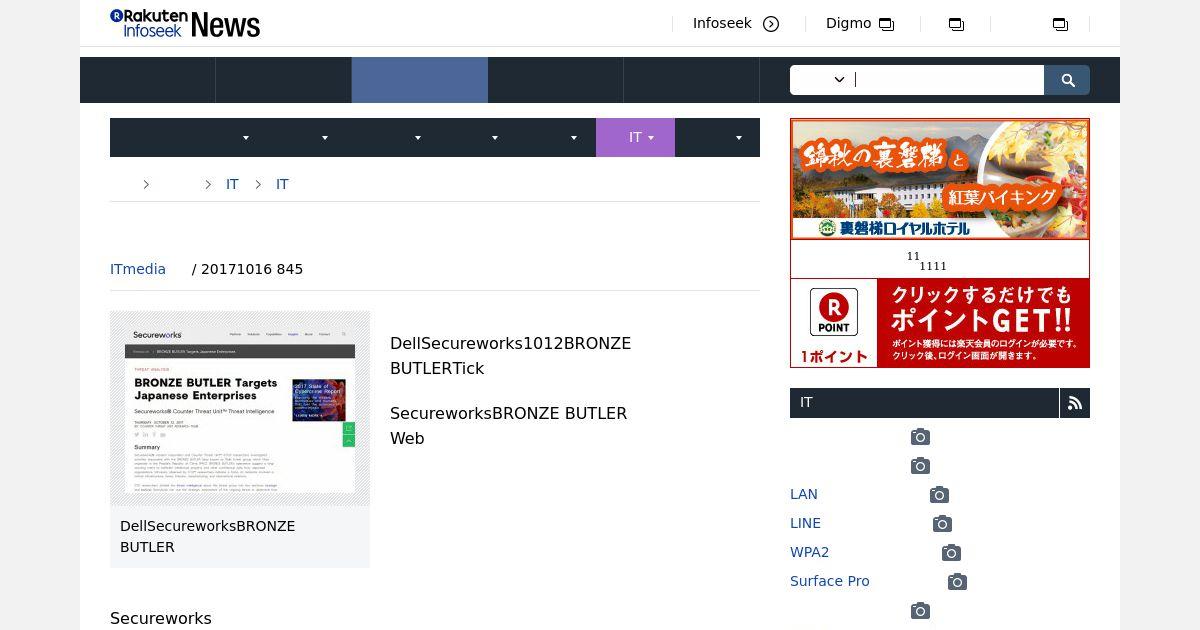Expand the IT category dropdown arrow
The image size is (1200, 630).
[x=651, y=138]
